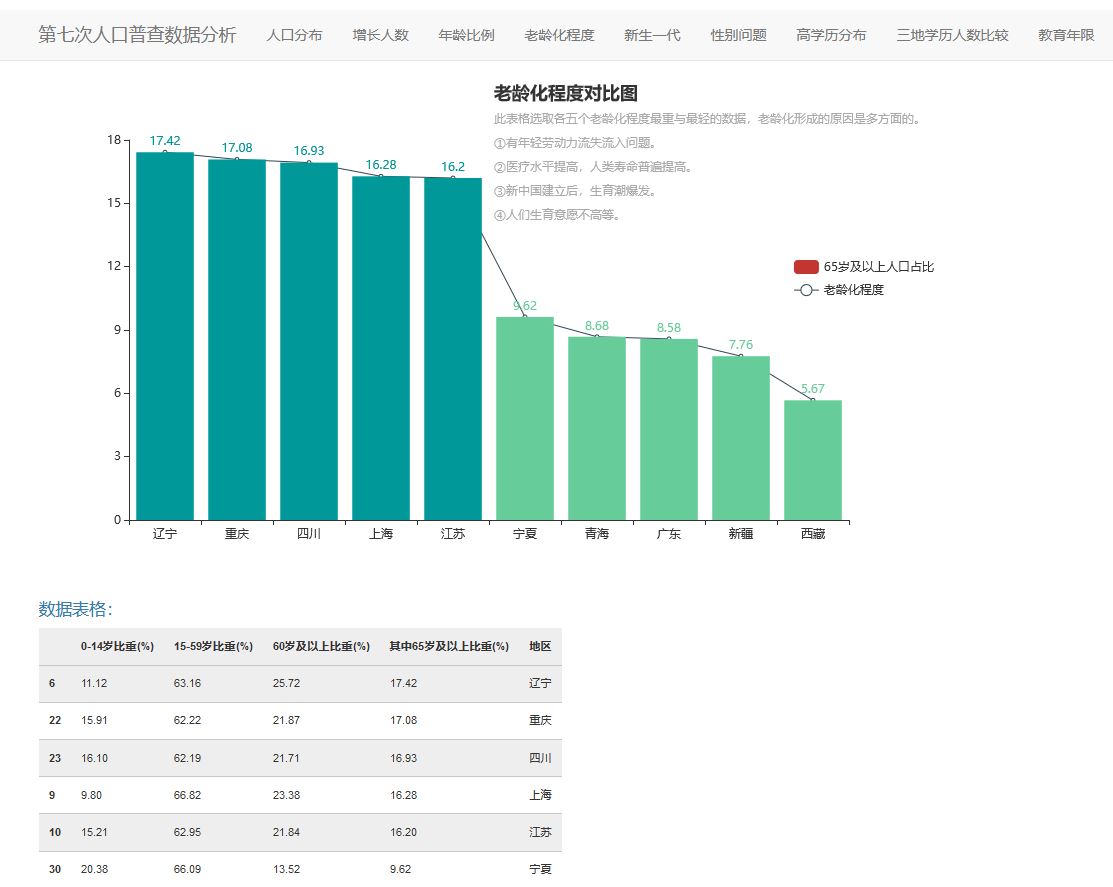Viewport: 1113px width, 887px height.
Task: Click the 17.08 value label on chart
Action: tap(237, 148)
